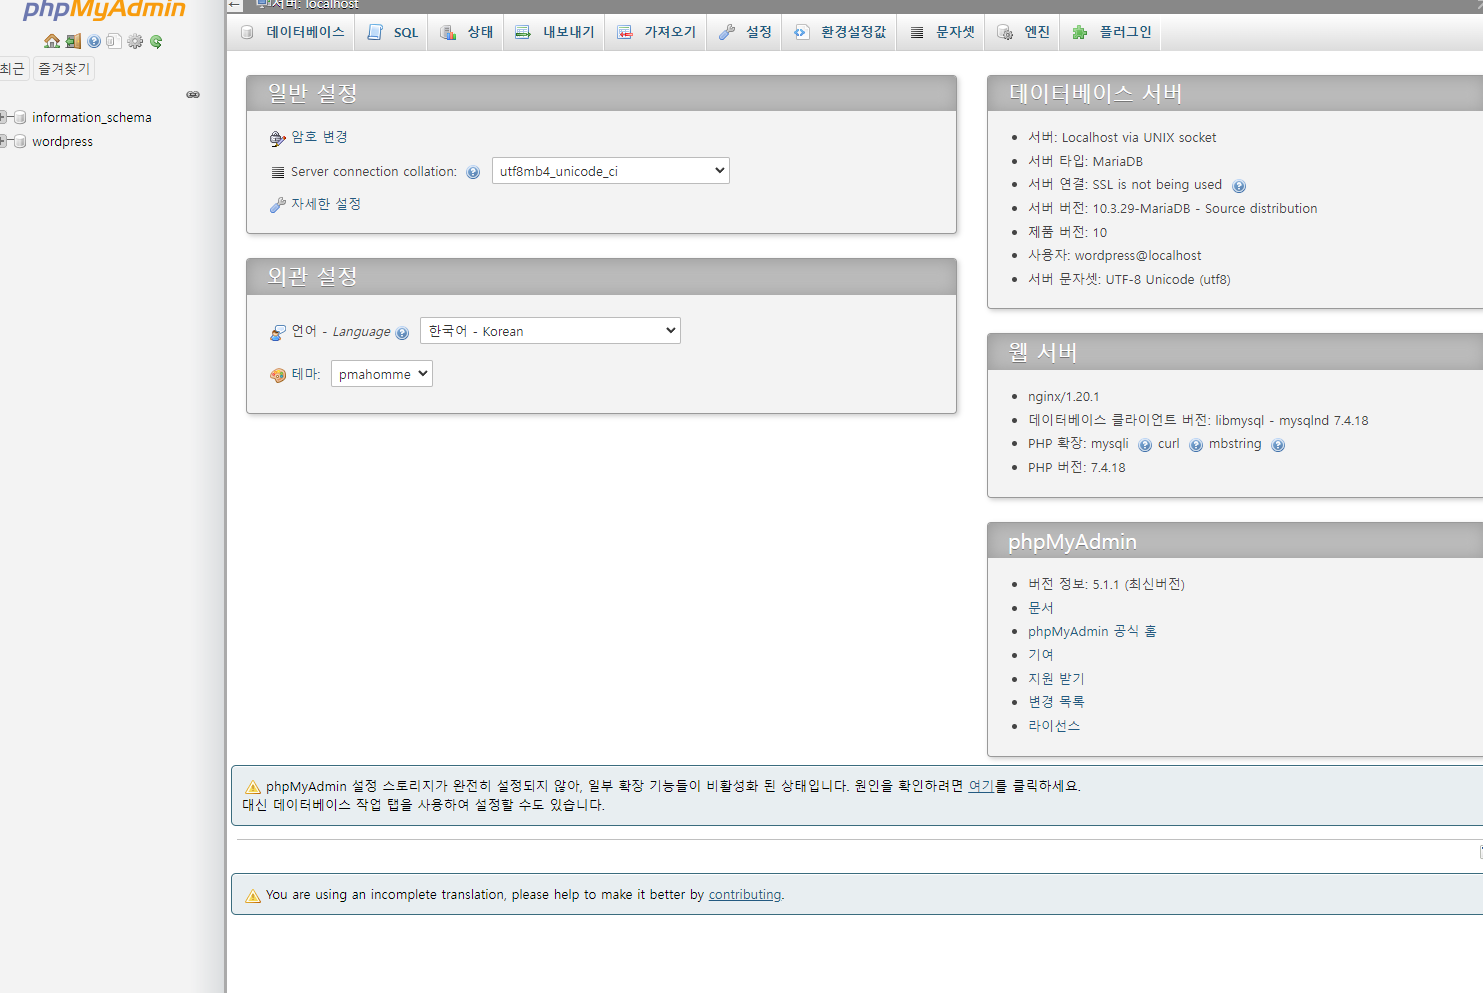This screenshot has height=993, width=1483.
Task: Open the MariaDB documentation page icon
Action: pos(114,41)
